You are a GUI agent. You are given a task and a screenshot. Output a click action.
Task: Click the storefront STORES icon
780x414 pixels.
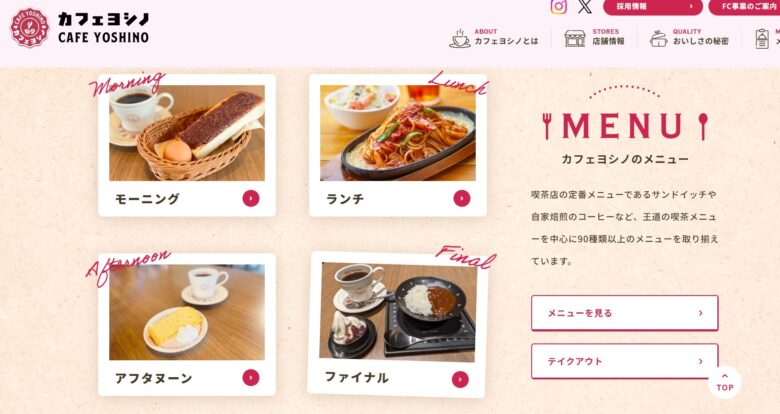pos(575,38)
